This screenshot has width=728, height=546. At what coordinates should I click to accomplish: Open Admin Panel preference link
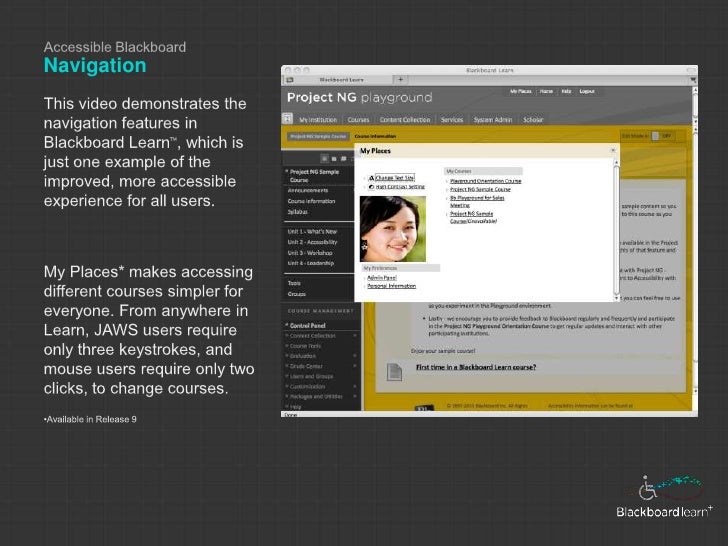[x=382, y=278]
